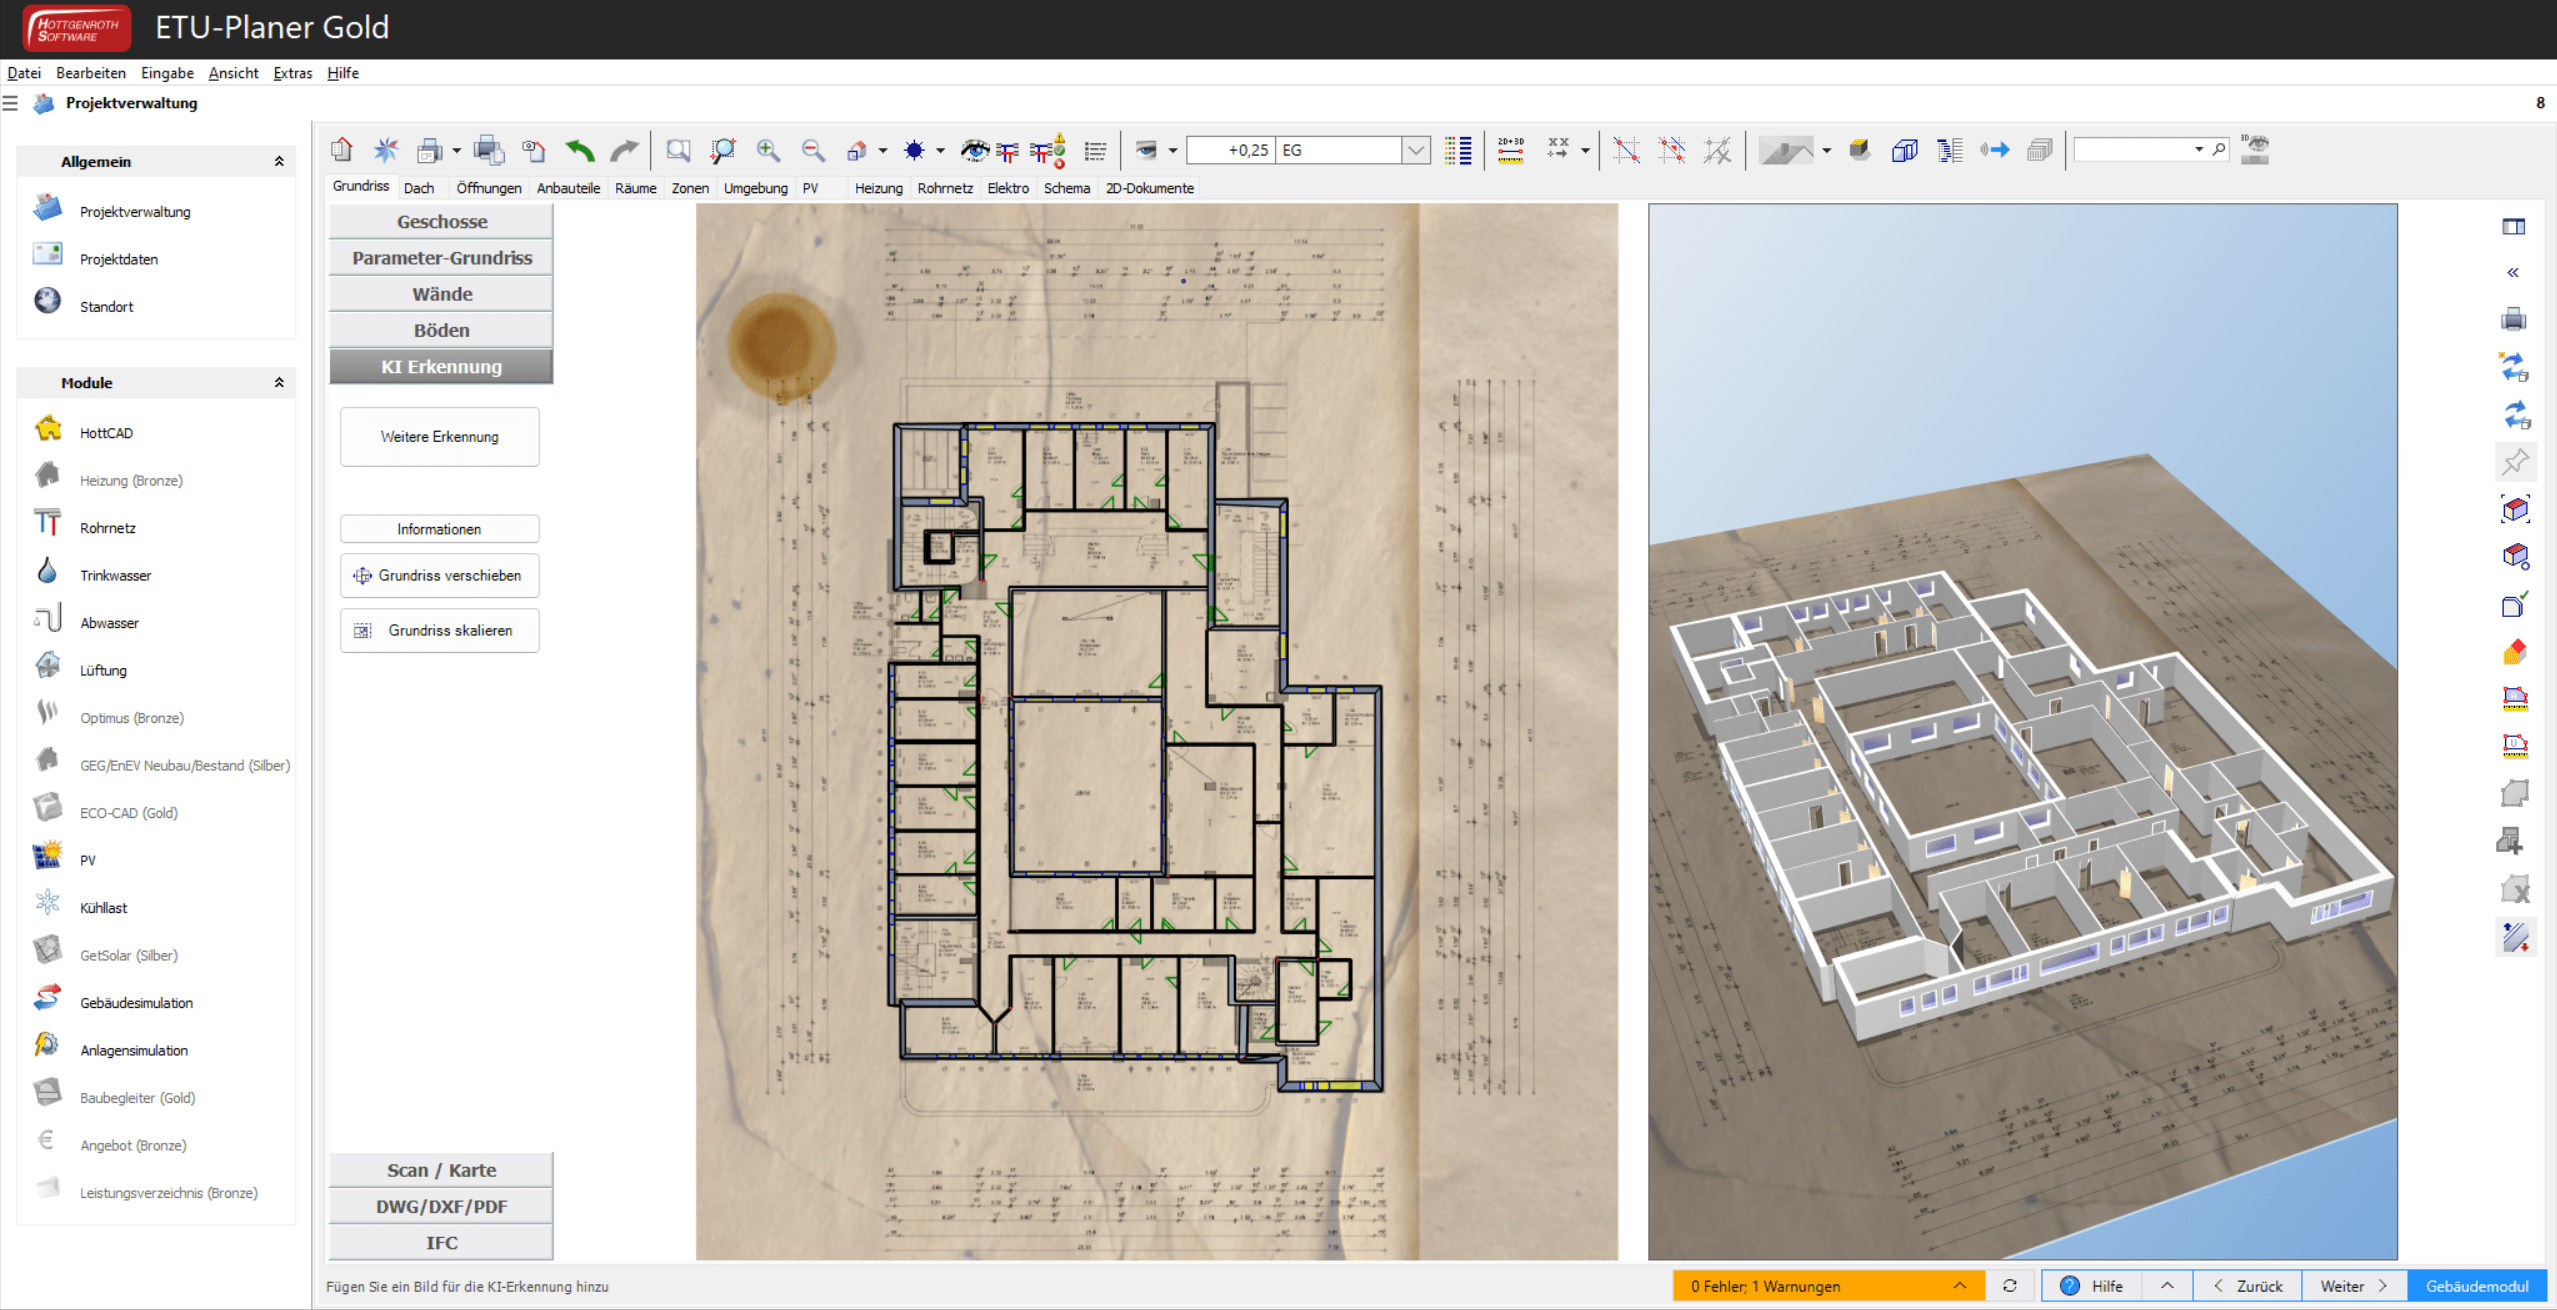Click the blue wireframe boxes icon

[1905, 150]
